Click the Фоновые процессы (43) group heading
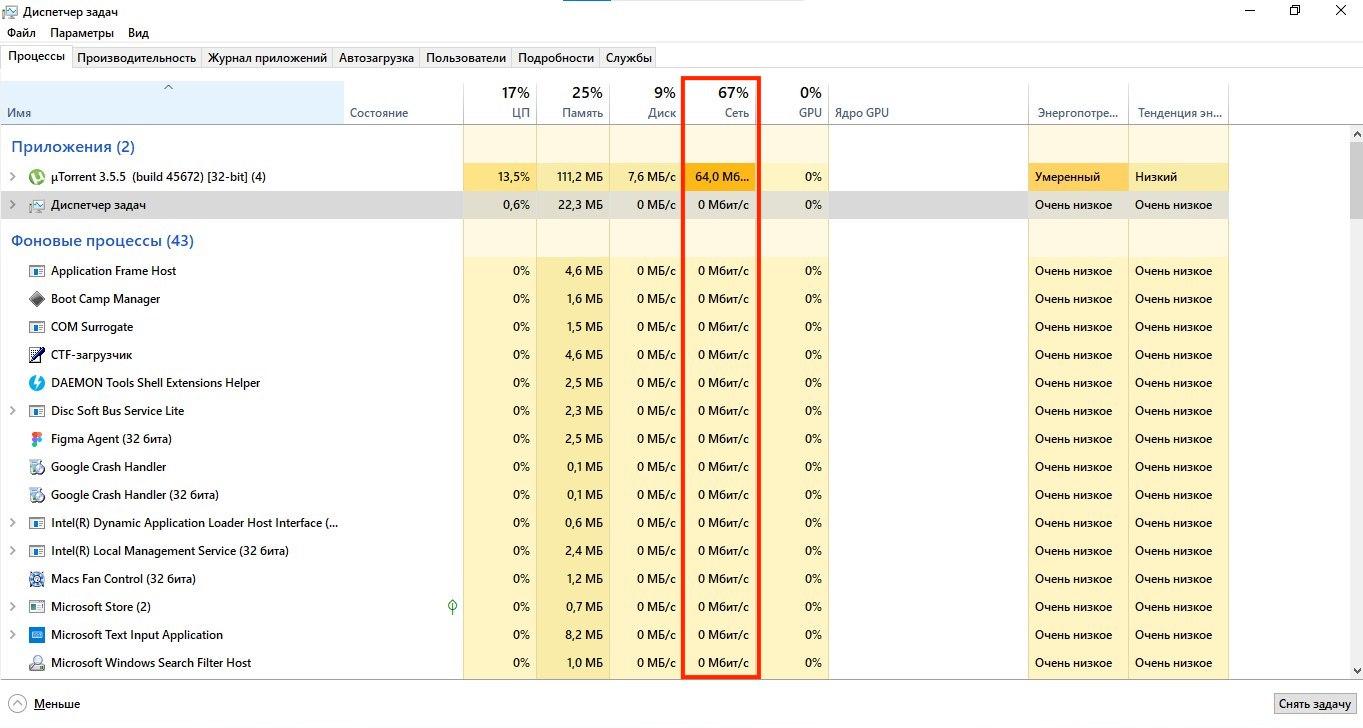 [103, 241]
